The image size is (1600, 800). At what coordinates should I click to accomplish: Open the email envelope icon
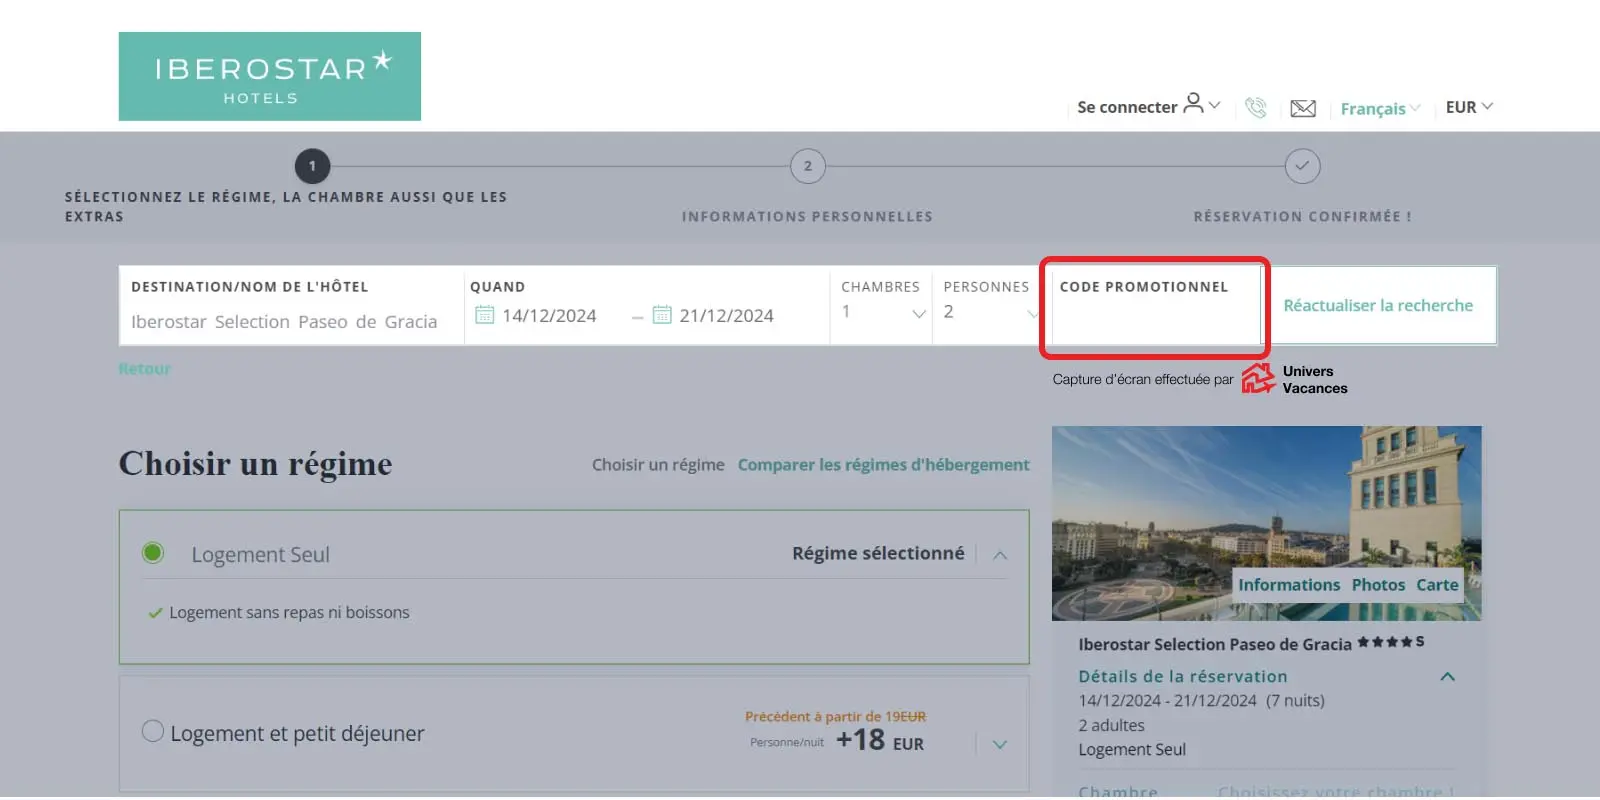[x=1303, y=108]
